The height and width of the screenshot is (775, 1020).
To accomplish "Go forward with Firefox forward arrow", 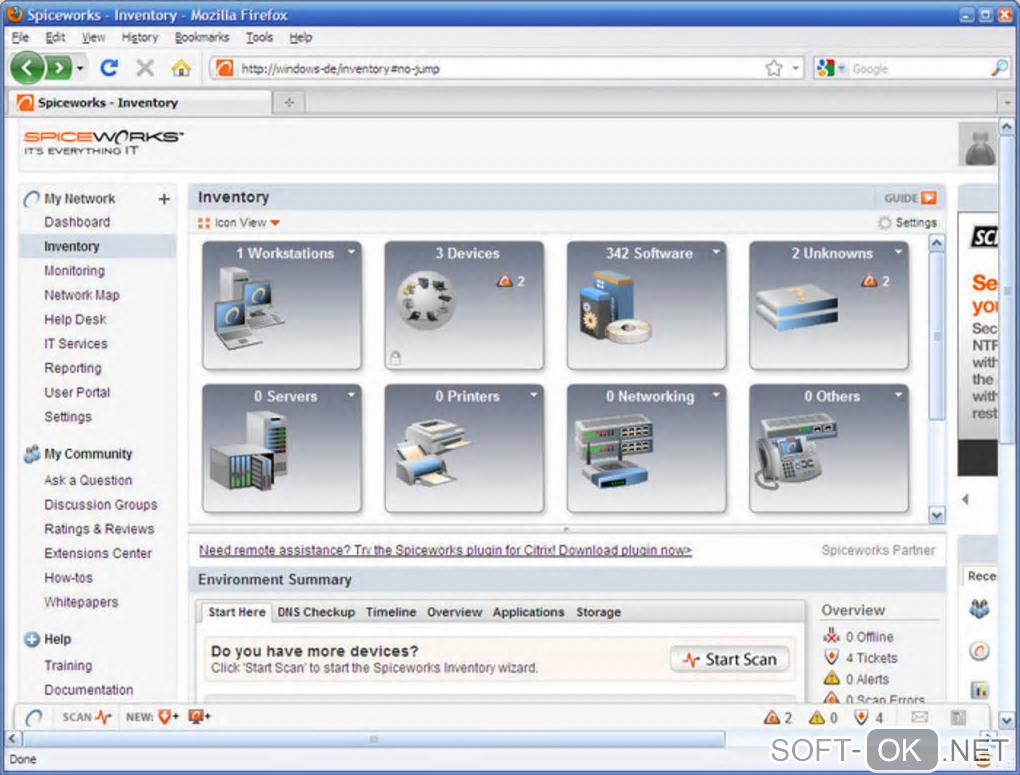I will [59, 68].
